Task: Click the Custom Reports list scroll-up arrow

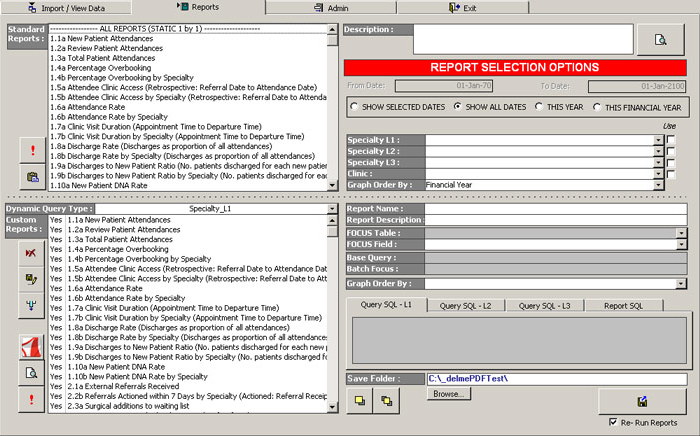Action: pos(332,220)
